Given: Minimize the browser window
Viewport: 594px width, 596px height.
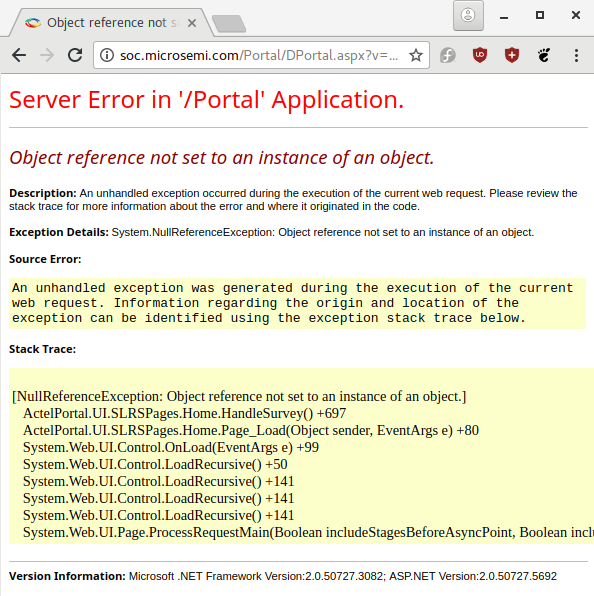Looking at the screenshot, I should pos(504,17).
